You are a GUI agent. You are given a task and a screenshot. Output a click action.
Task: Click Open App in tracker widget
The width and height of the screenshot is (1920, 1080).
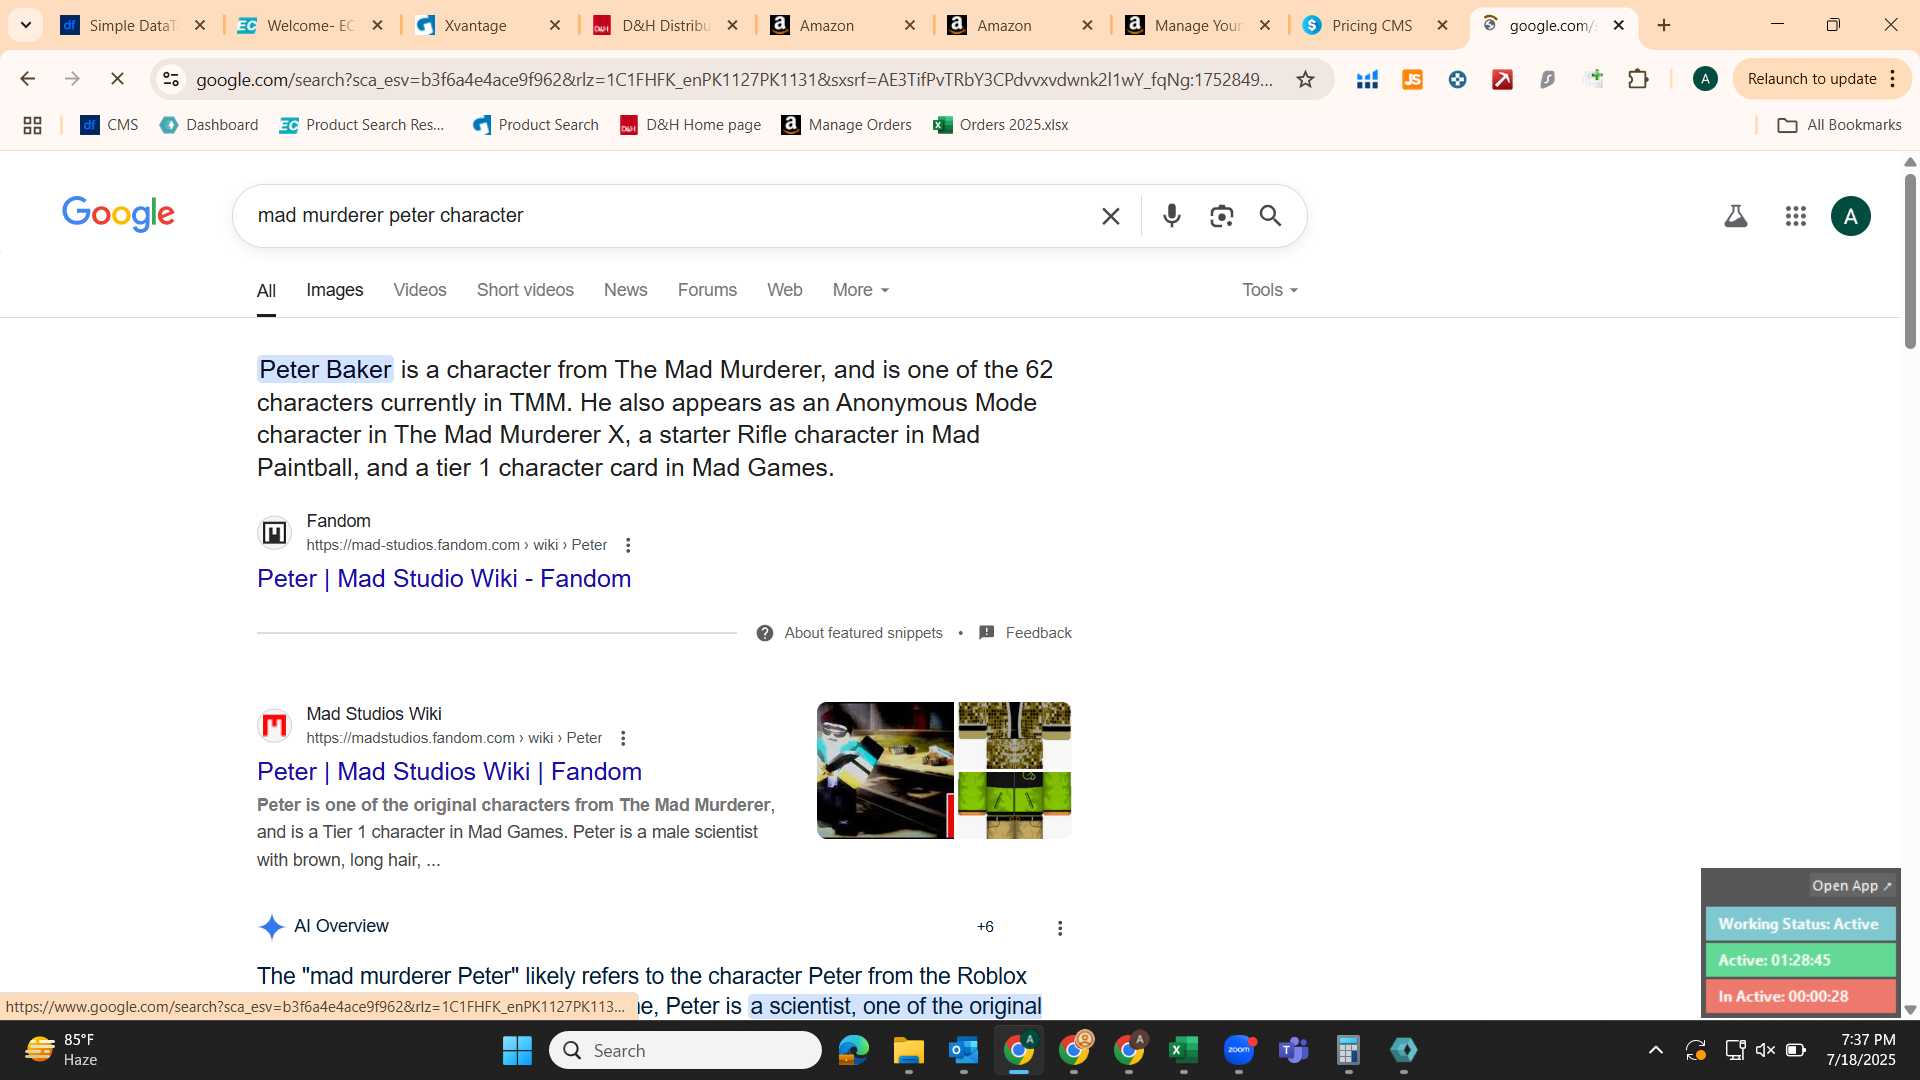click(x=1851, y=886)
